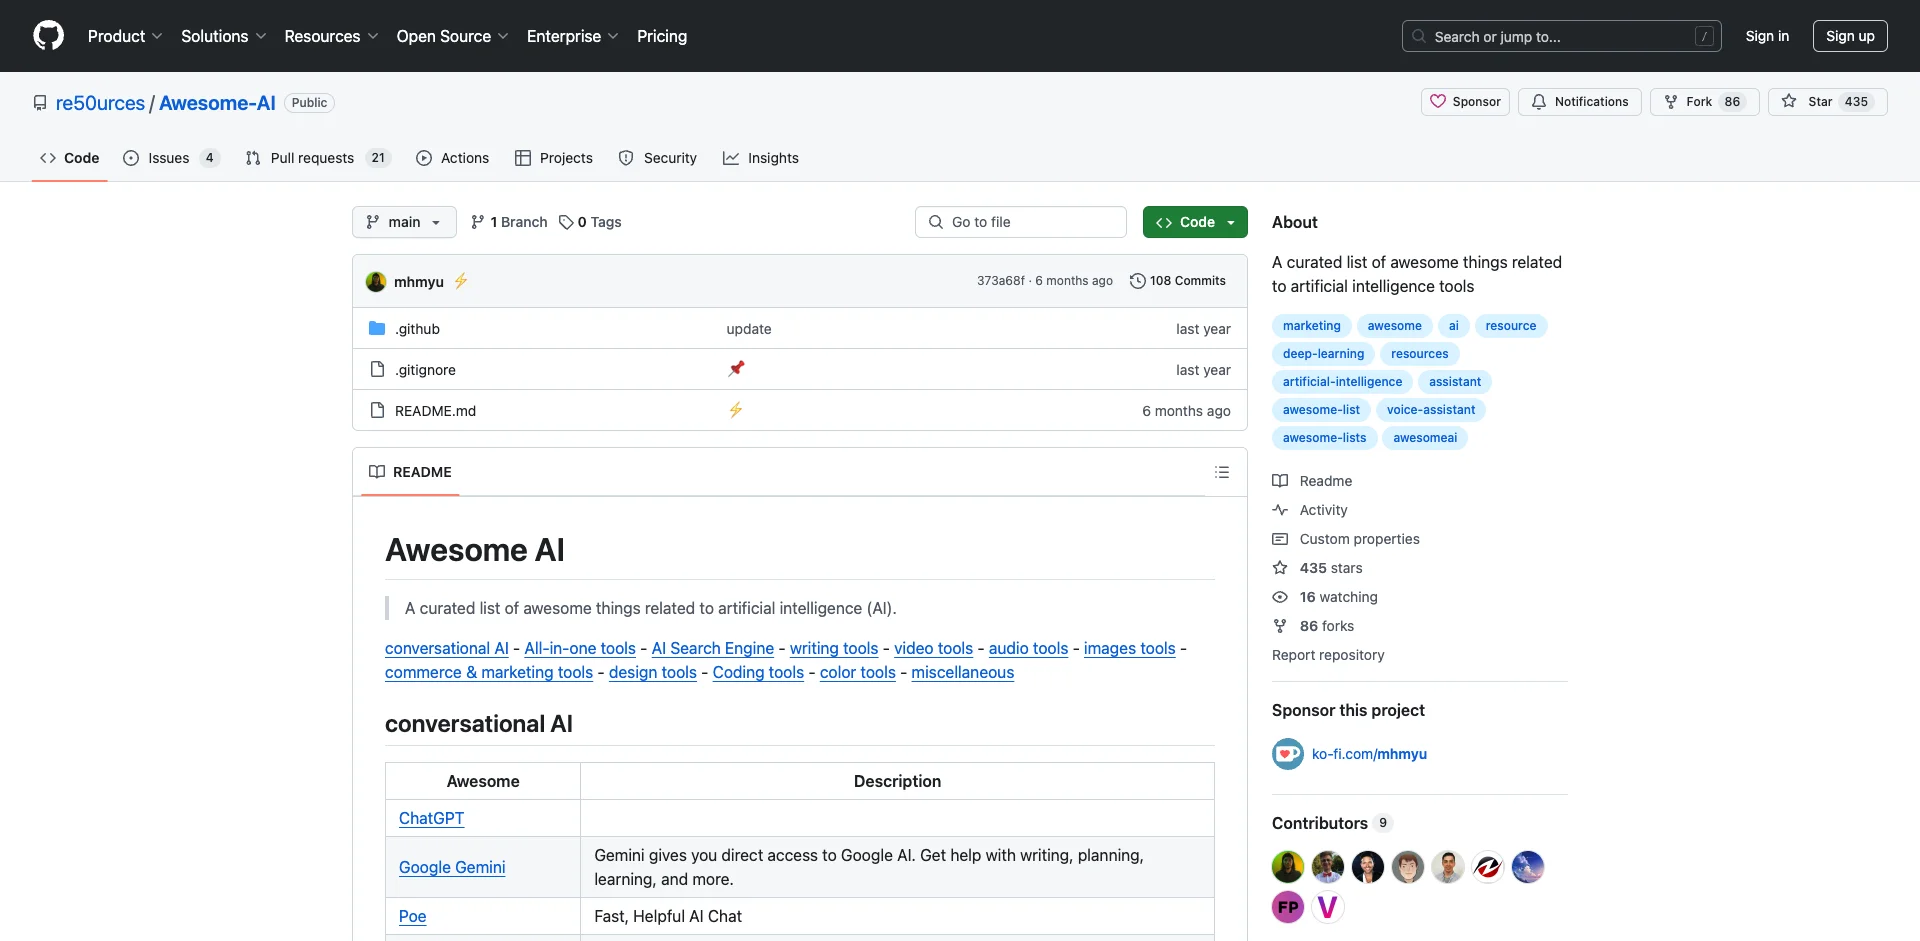The height and width of the screenshot is (941, 1920).
Task: Open the first contributor avatar
Action: click(1288, 867)
